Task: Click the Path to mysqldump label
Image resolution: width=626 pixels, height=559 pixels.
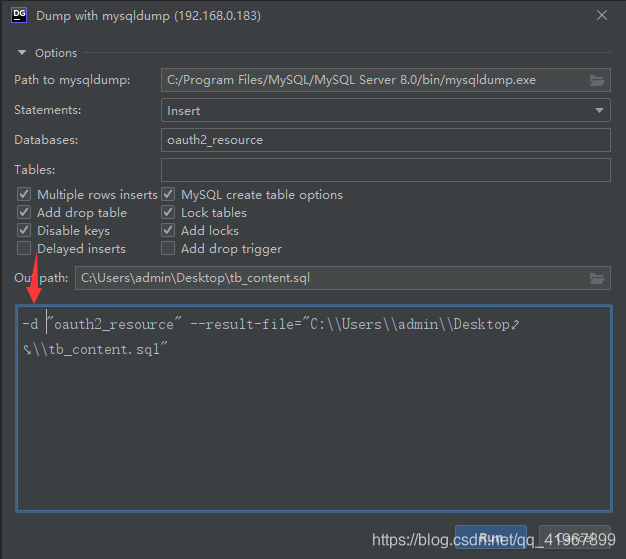Action: click(72, 80)
